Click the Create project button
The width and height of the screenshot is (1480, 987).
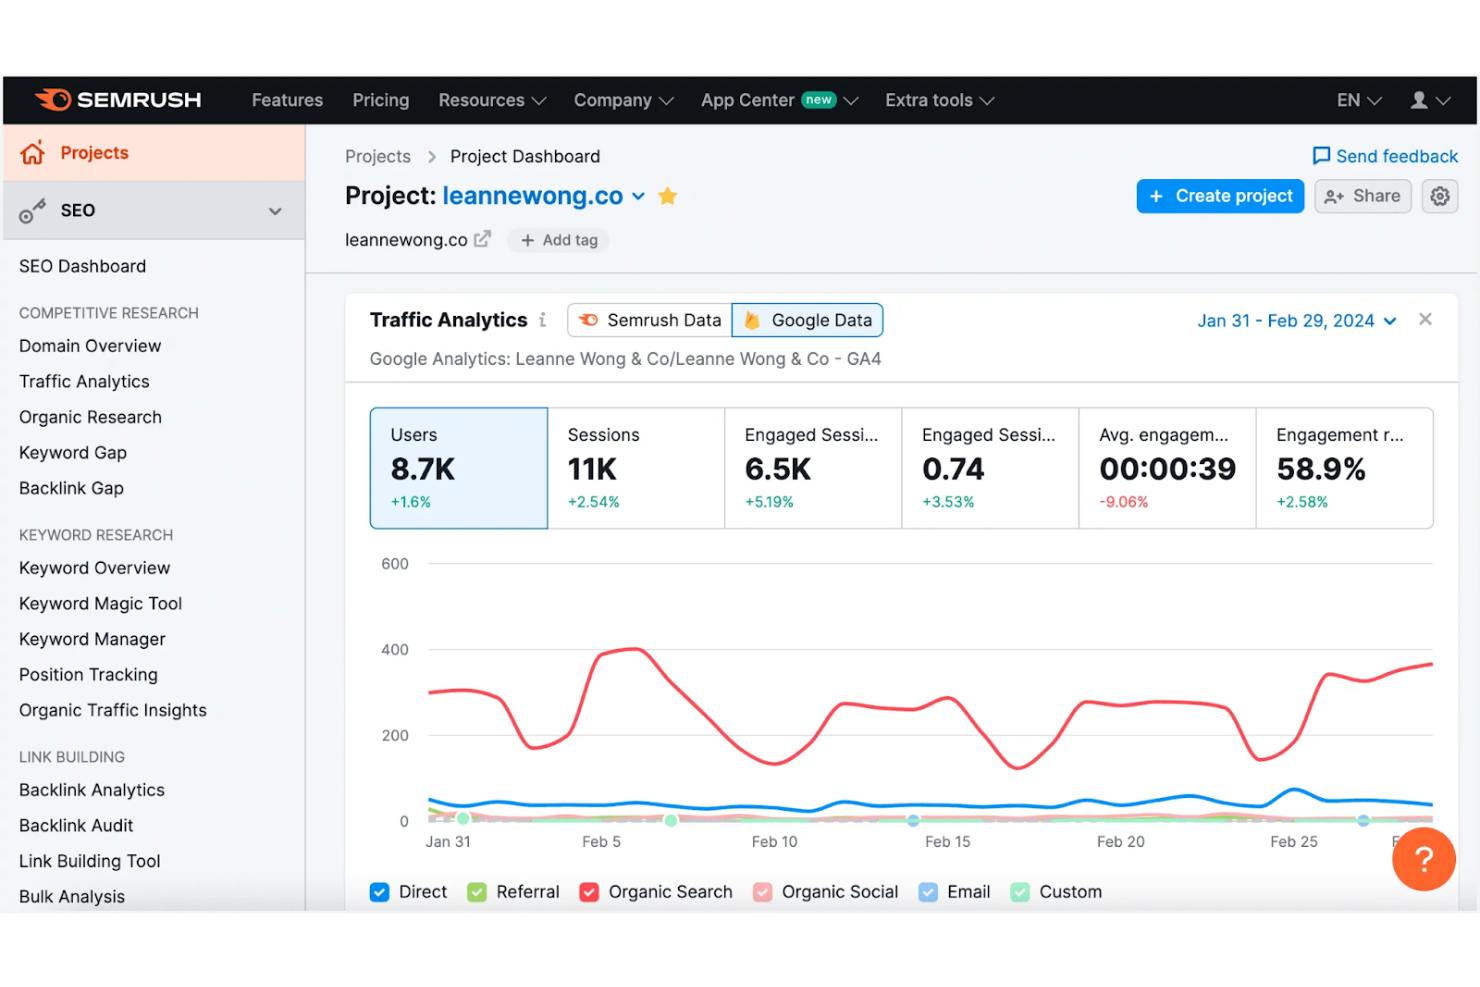click(x=1220, y=196)
